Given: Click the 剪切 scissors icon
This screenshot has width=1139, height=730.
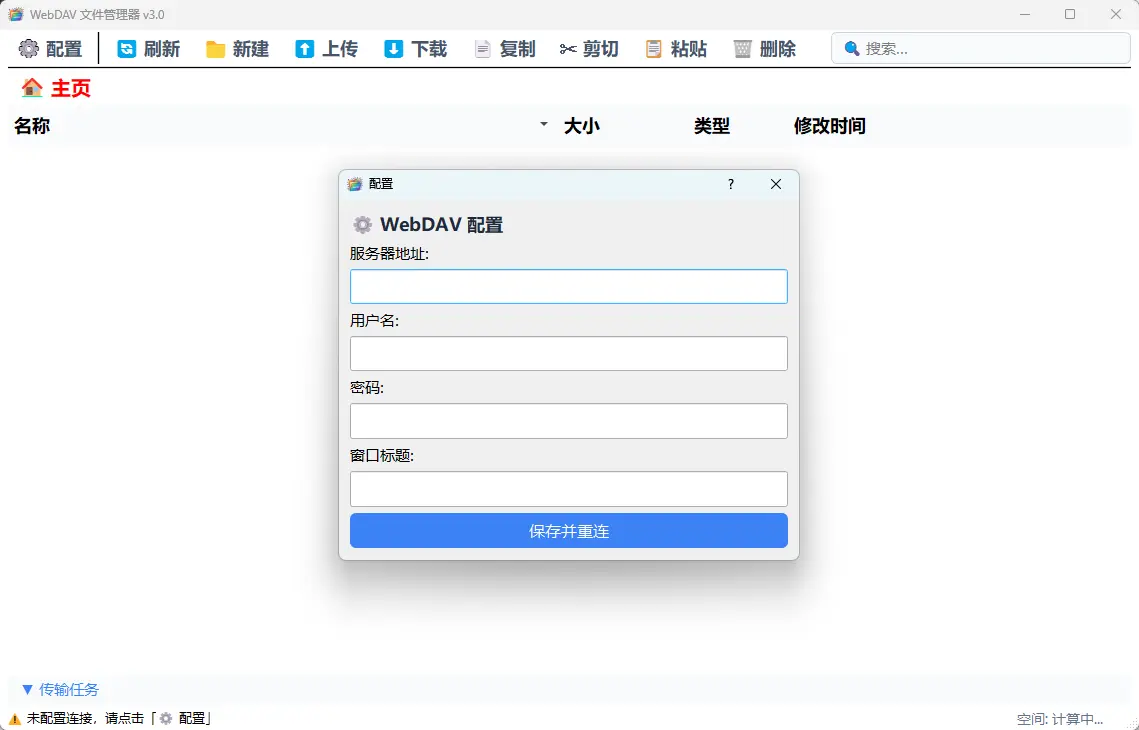Looking at the screenshot, I should (x=568, y=49).
